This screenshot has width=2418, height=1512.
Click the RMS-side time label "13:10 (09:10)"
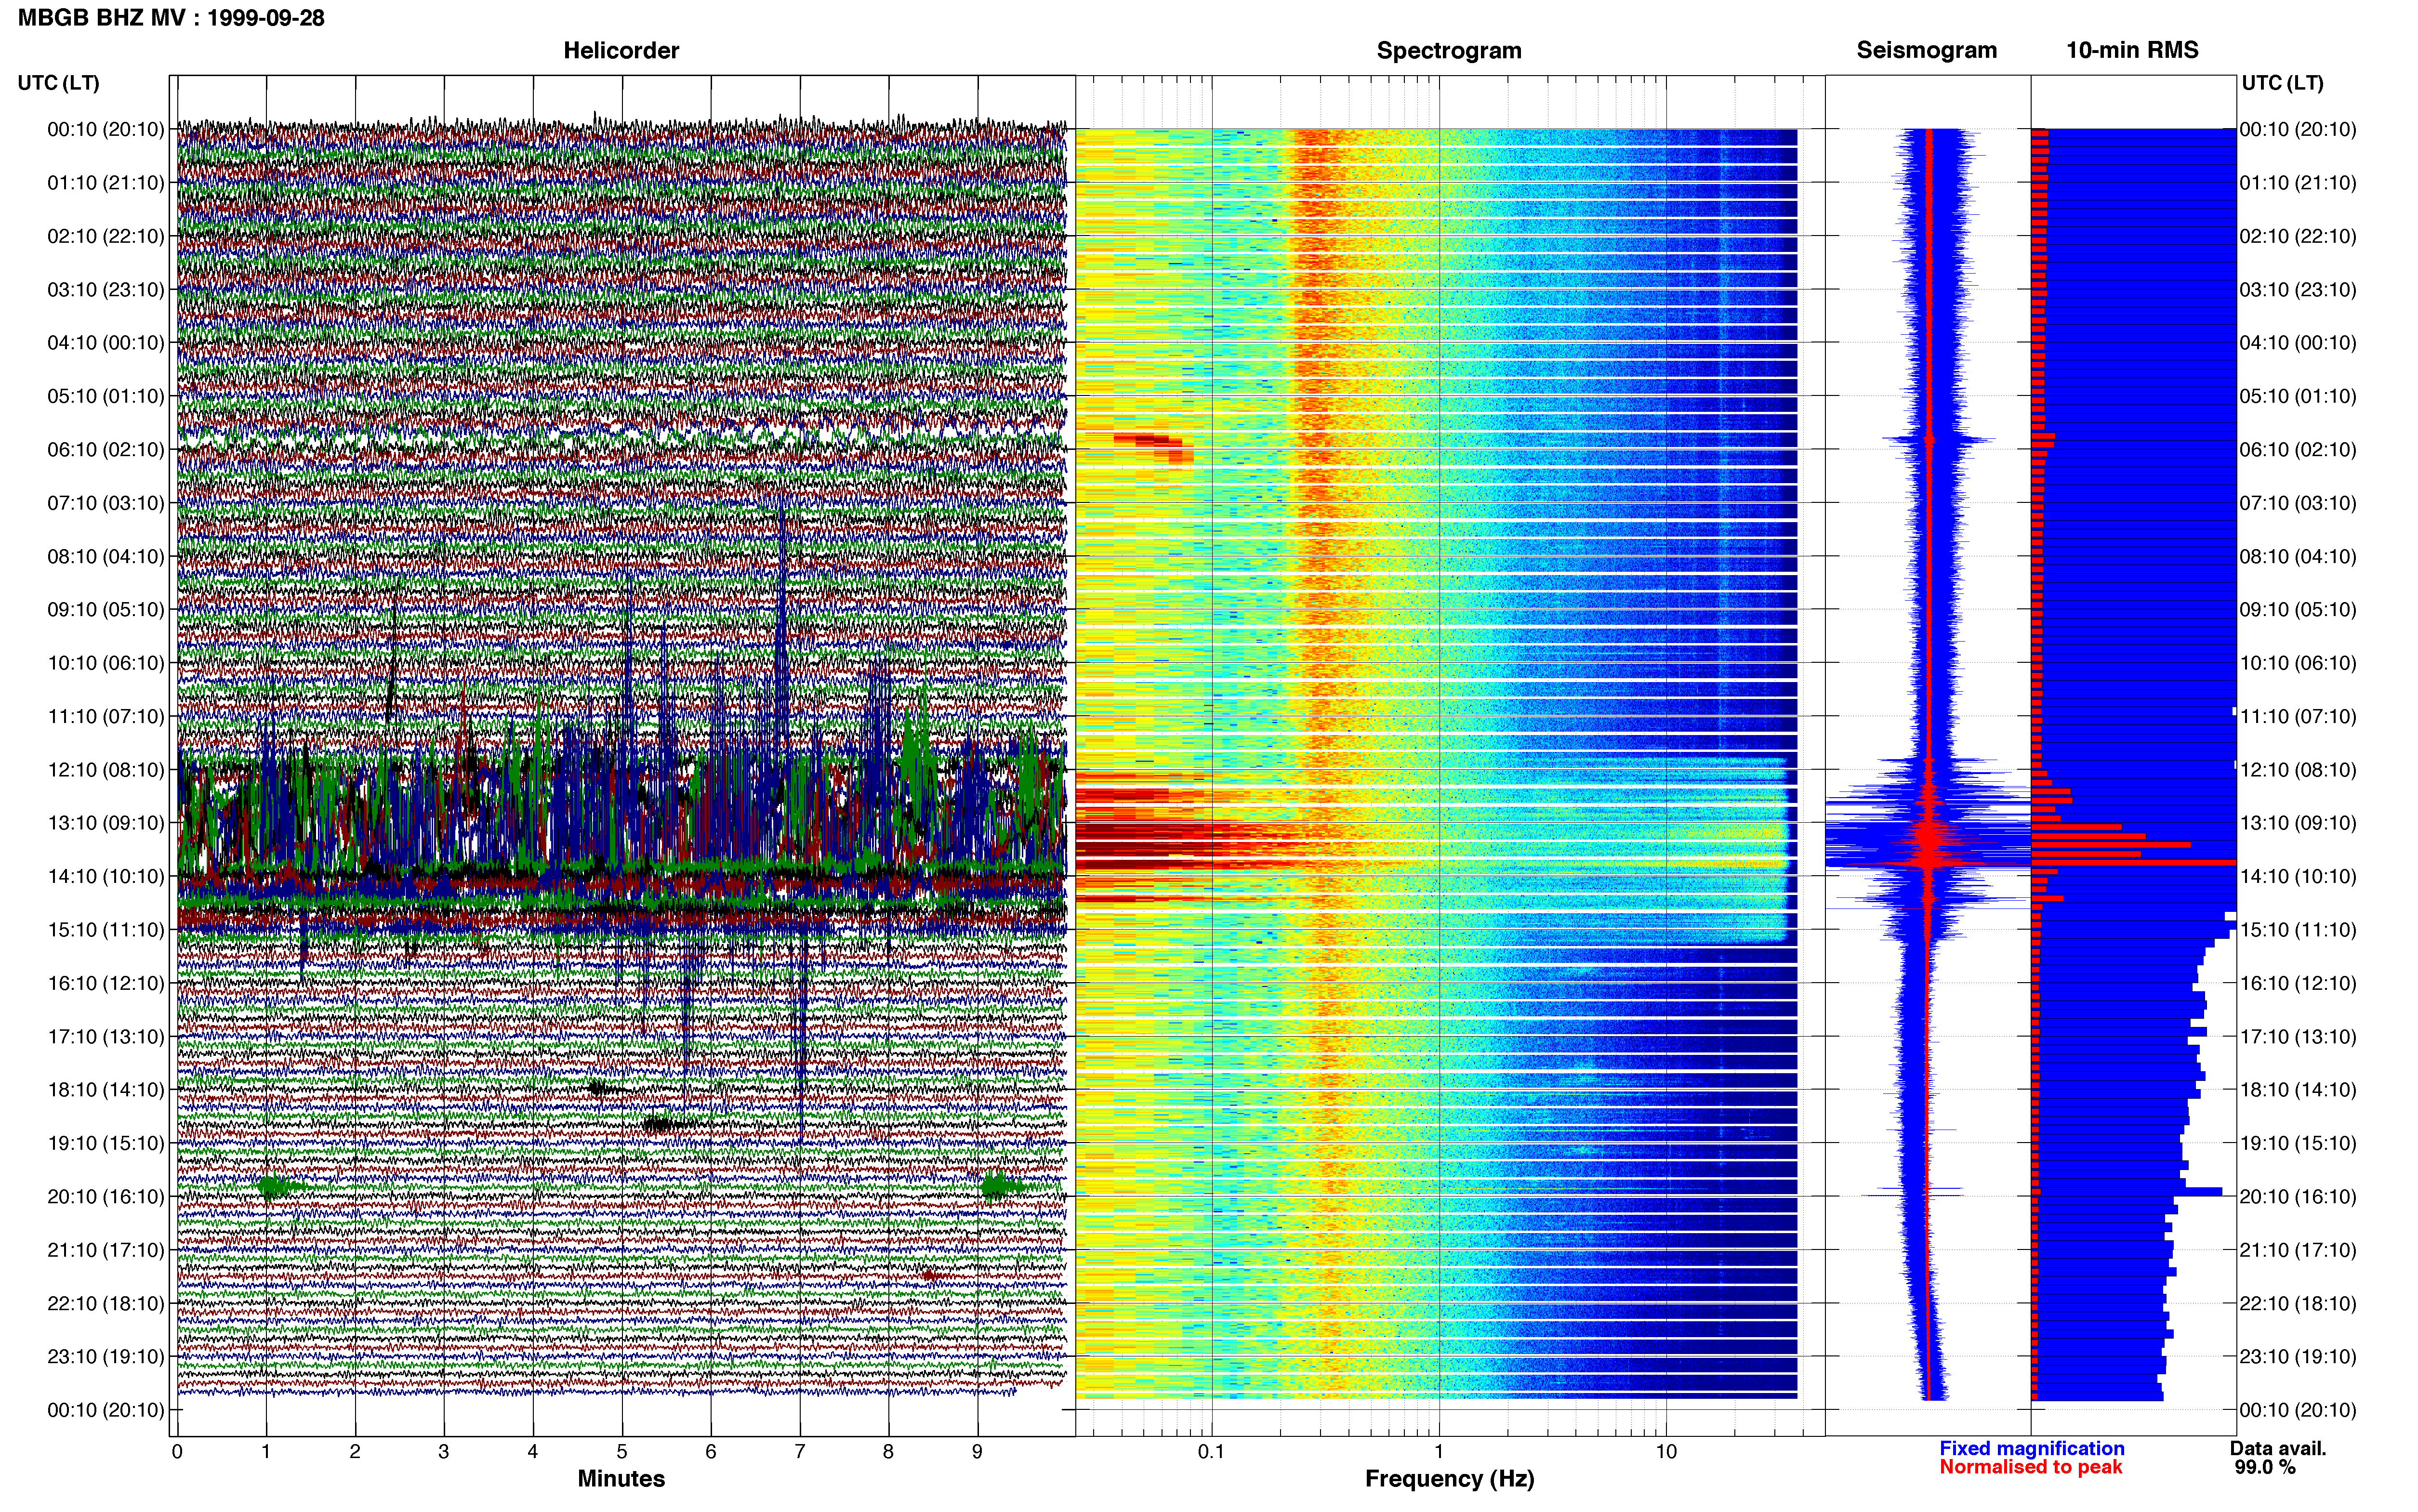point(2298,823)
